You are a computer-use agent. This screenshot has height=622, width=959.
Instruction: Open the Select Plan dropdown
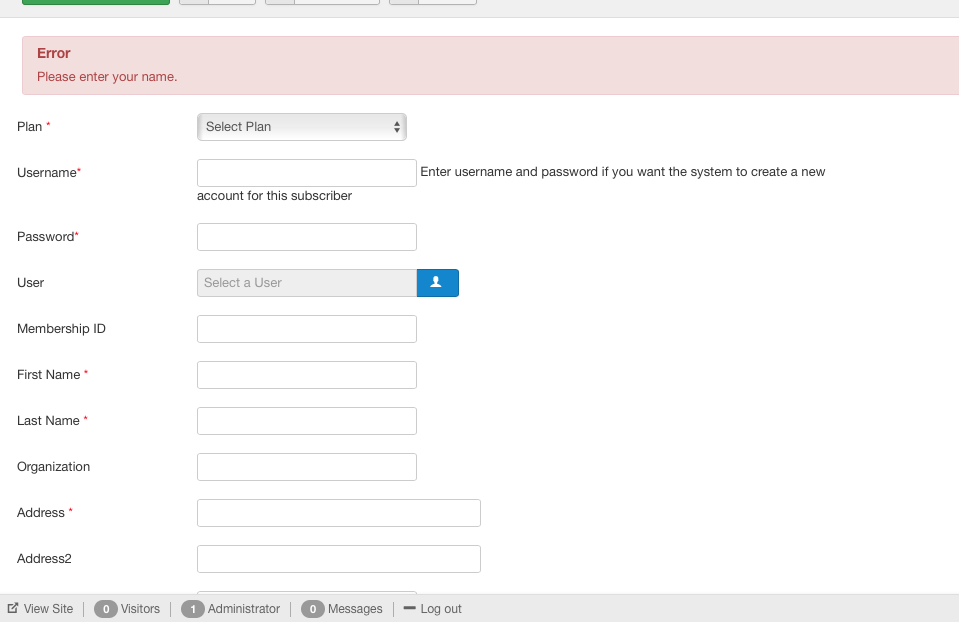[302, 127]
